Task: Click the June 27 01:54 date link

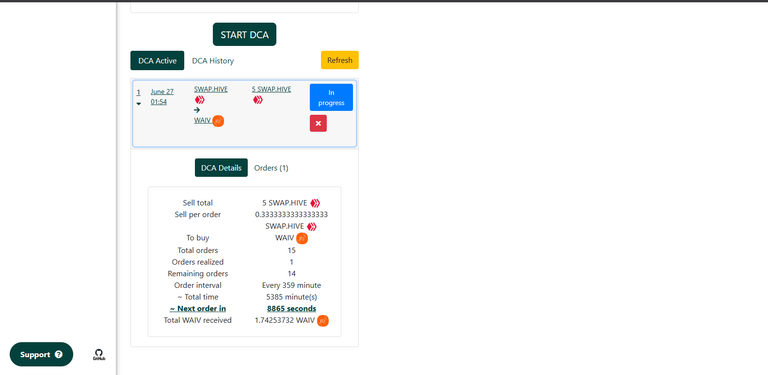Action: [162, 97]
